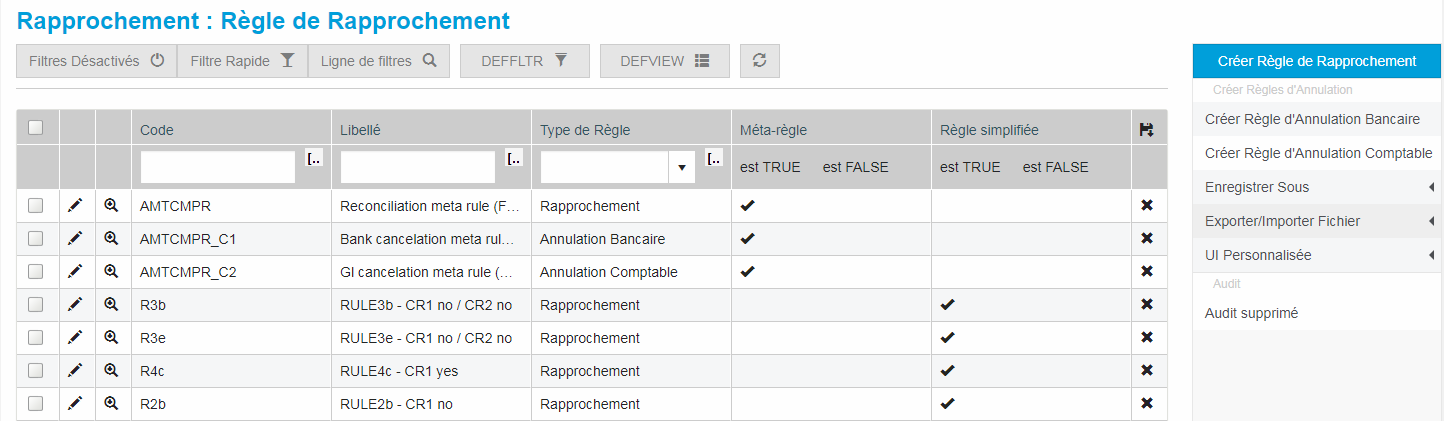Open AMTCMPR_C2 details via the magnifier icon
1444x421 pixels.
point(111,272)
